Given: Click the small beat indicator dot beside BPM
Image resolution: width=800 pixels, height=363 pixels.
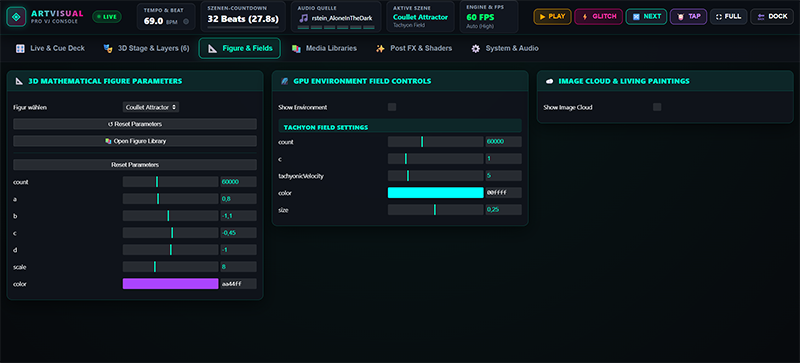Looking at the screenshot, I should pos(186,21).
